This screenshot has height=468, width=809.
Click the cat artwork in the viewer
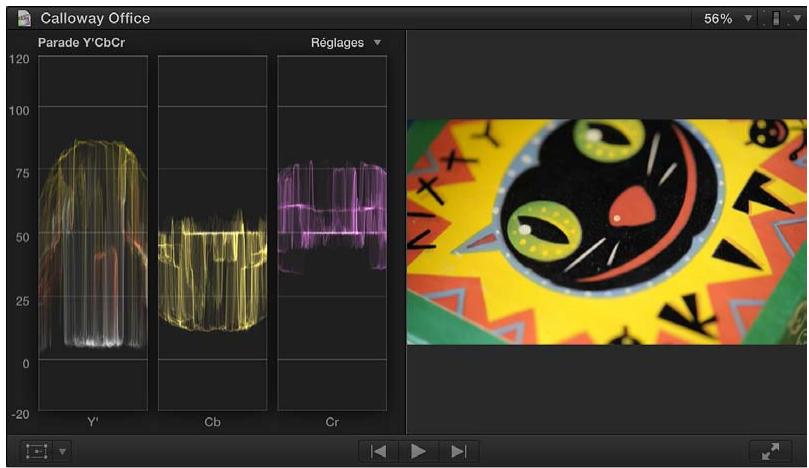[606, 232]
